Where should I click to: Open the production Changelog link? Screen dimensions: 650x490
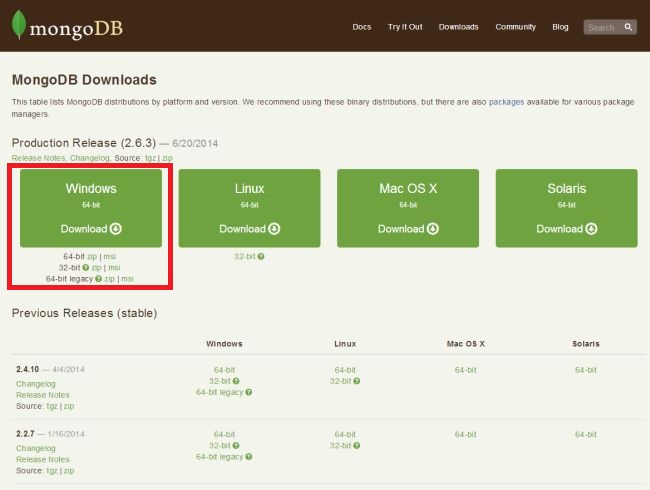pyautogui.click(x=90, y=158)
